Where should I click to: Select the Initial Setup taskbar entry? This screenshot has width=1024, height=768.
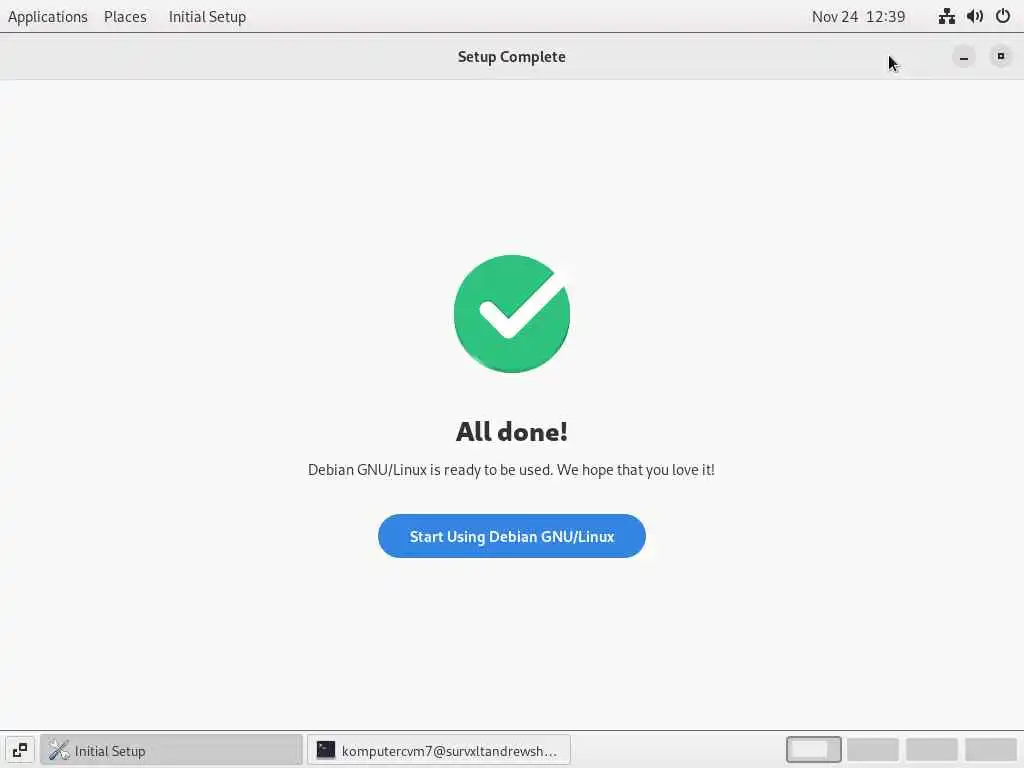point(172,750)
